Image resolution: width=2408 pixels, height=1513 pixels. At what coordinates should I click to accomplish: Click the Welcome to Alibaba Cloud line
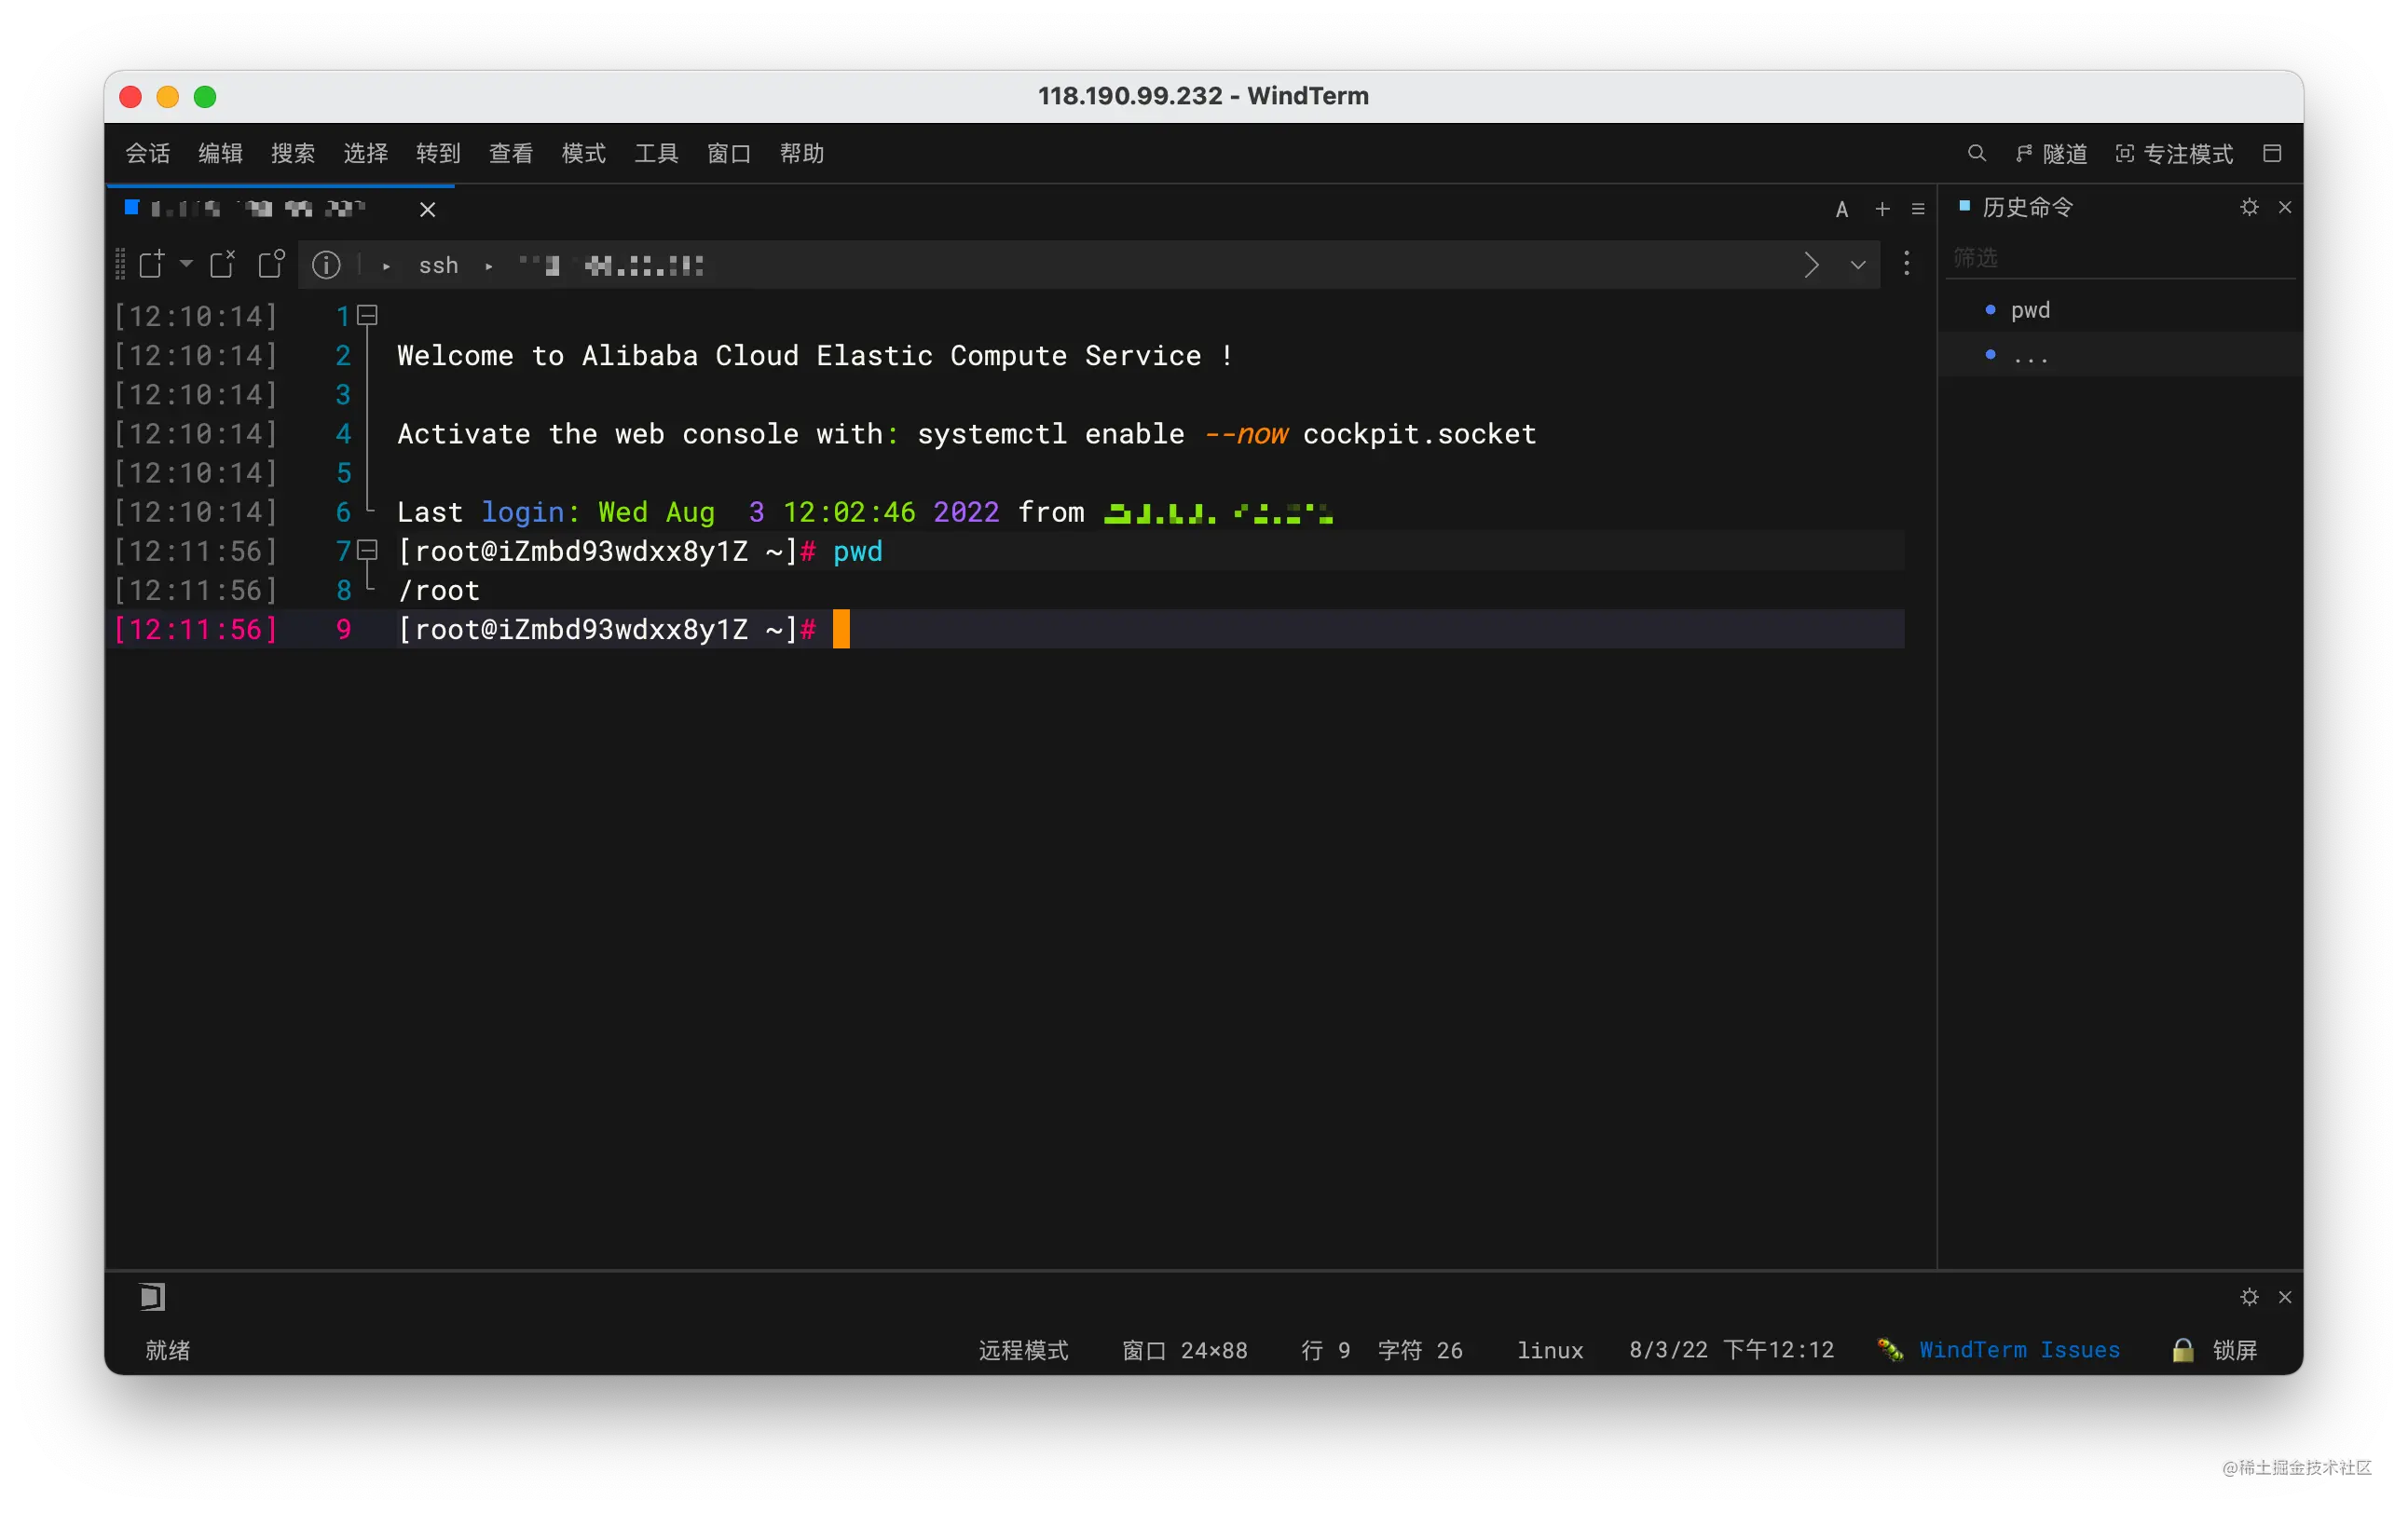click(814, 355)
